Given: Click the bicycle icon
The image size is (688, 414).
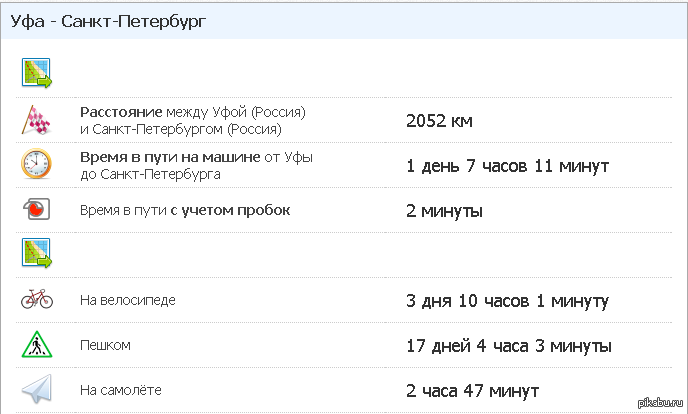Looking at the screenshot, I should 36,299.
